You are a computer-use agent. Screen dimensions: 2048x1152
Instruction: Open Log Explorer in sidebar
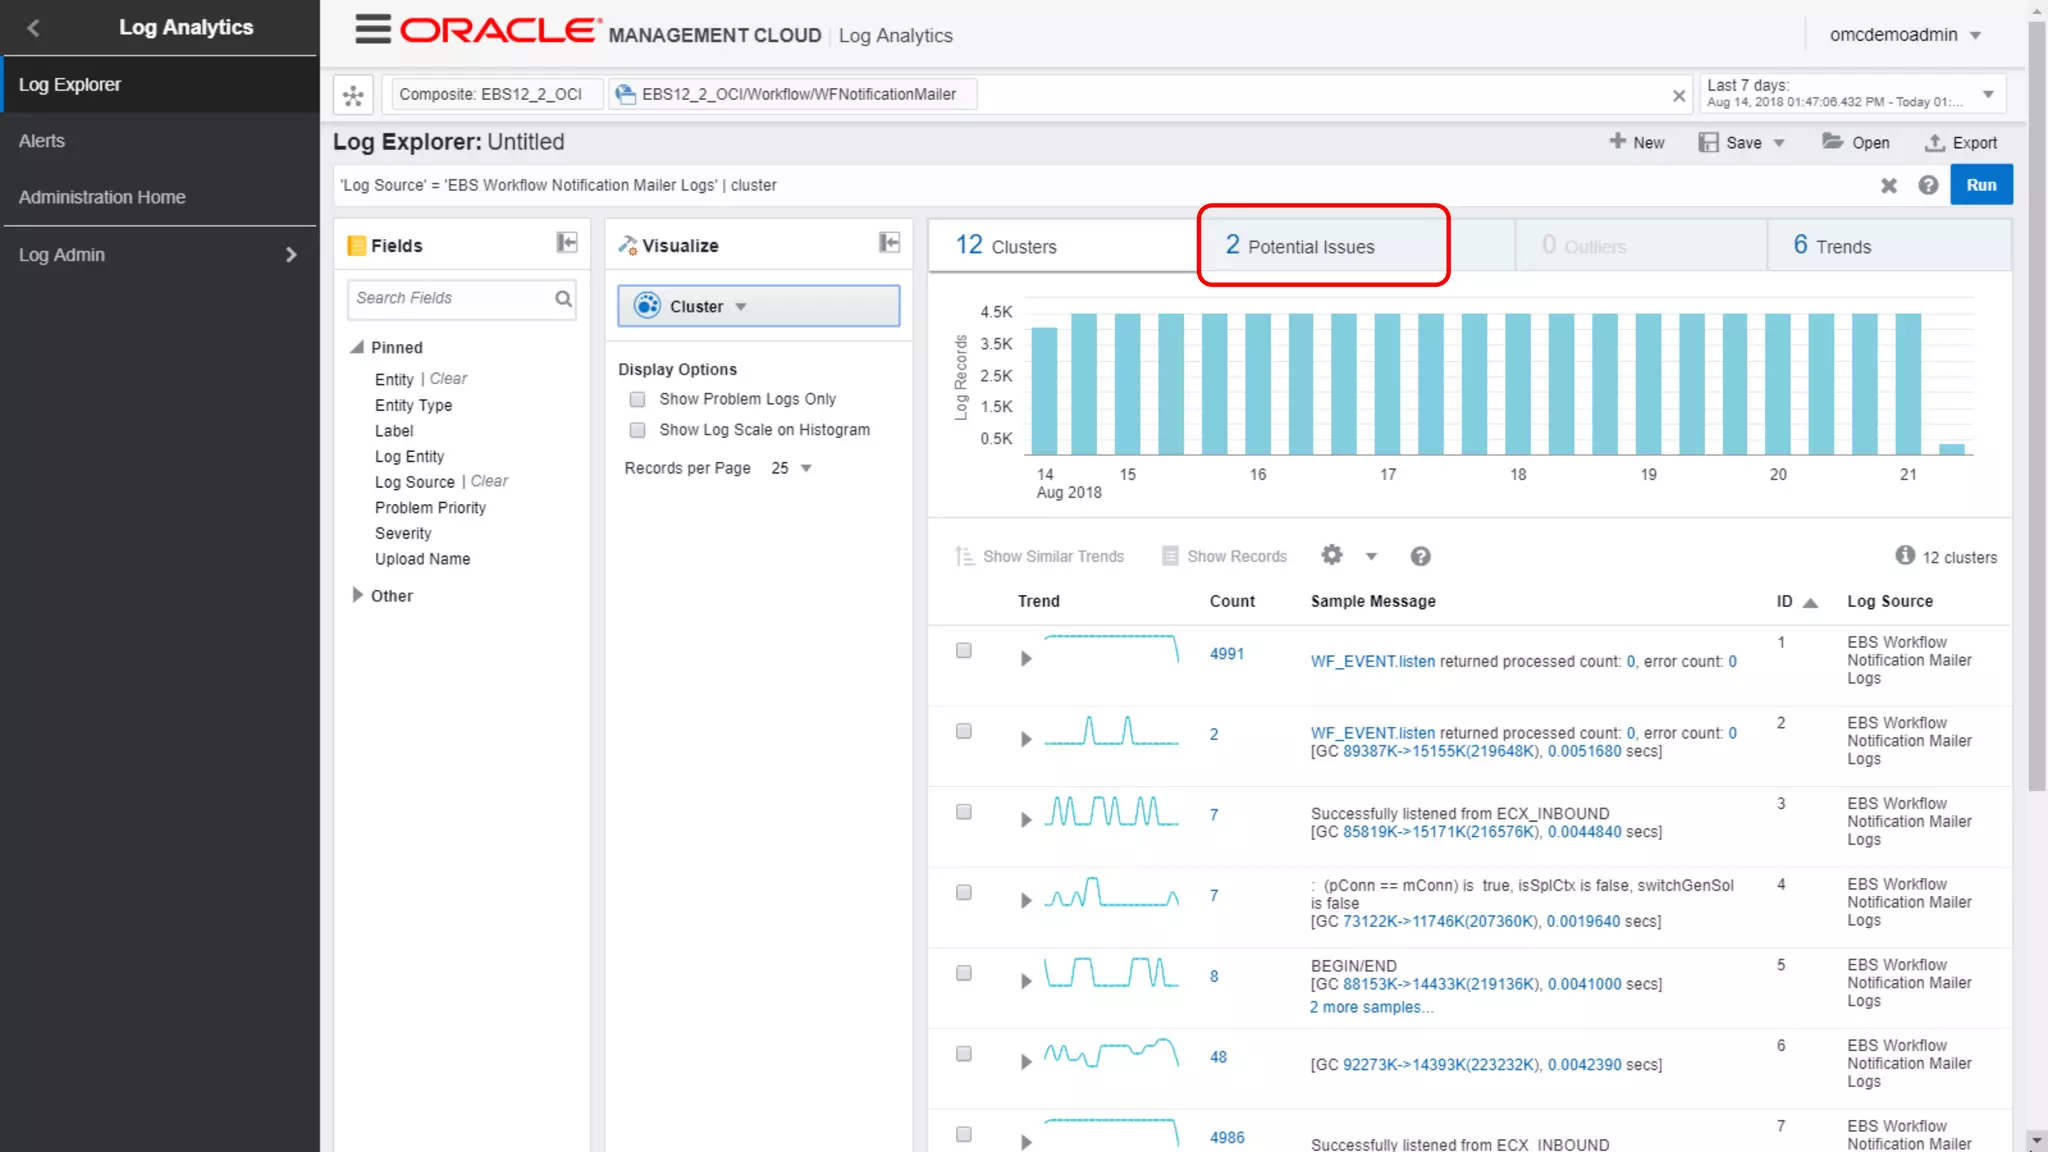click(159, 85)
